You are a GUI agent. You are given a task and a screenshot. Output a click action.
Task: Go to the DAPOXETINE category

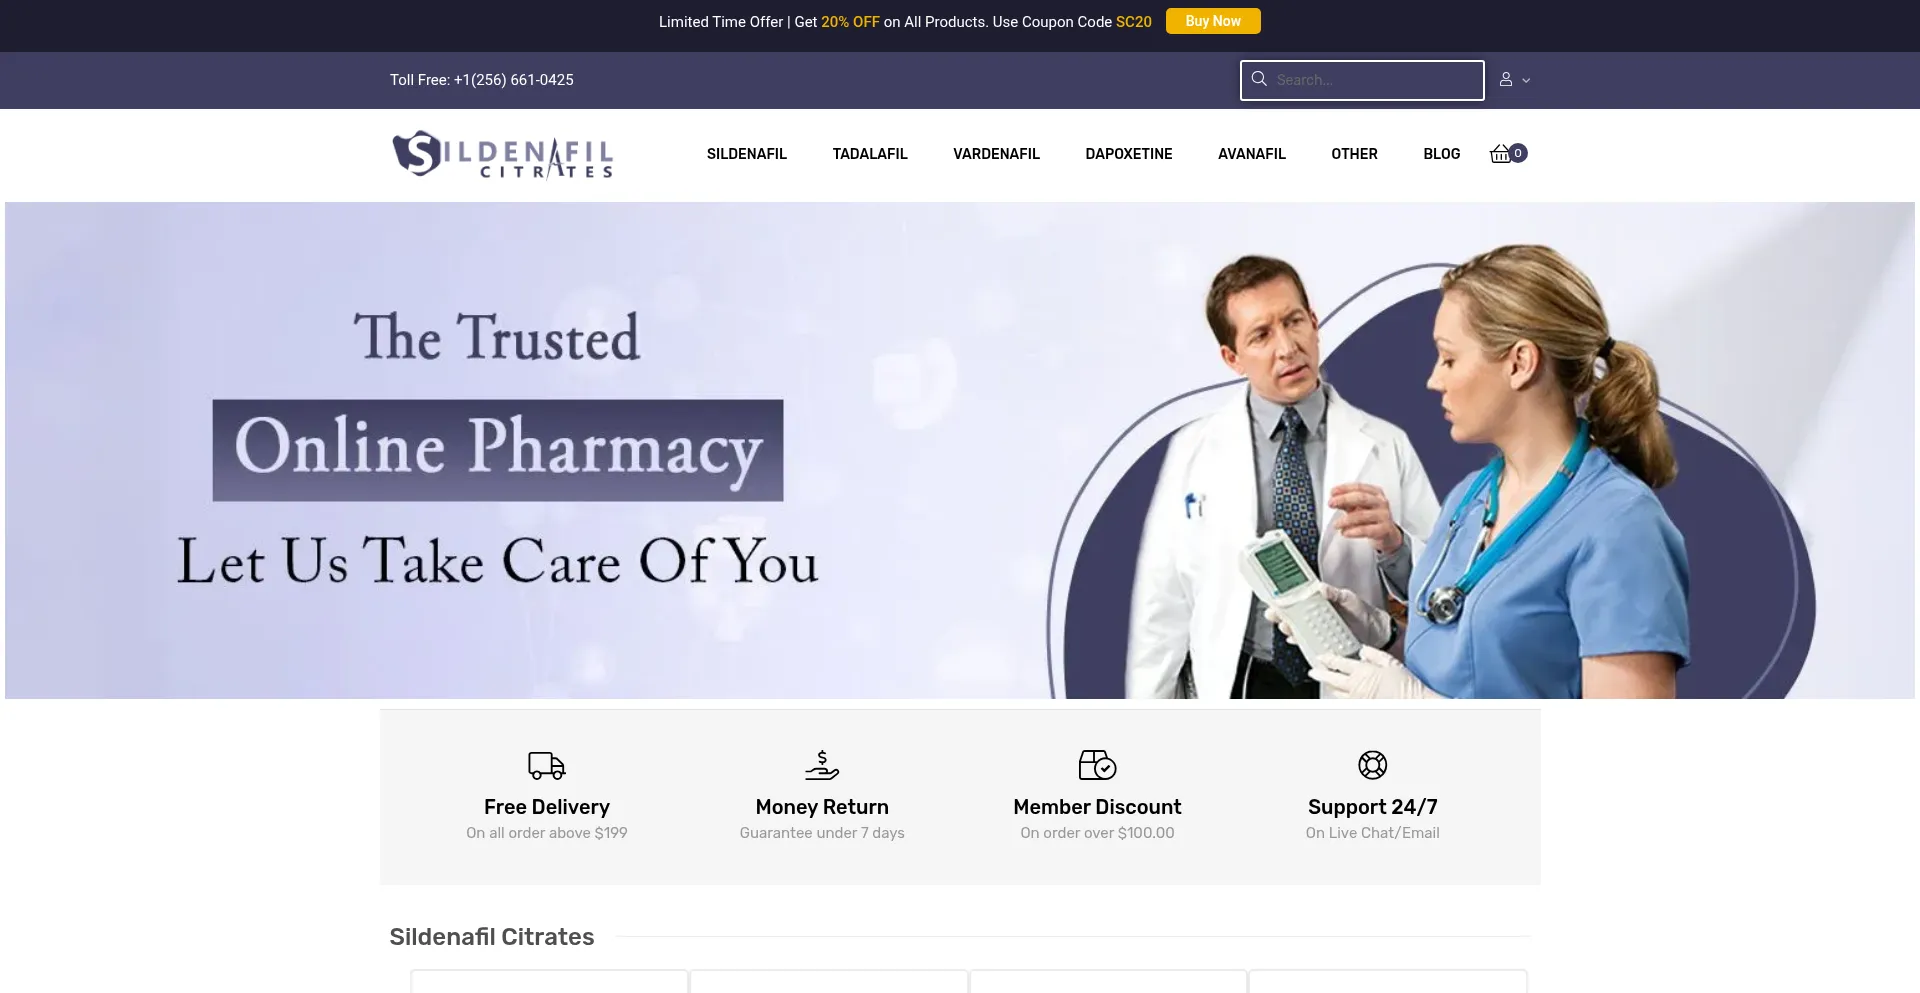1129,154
